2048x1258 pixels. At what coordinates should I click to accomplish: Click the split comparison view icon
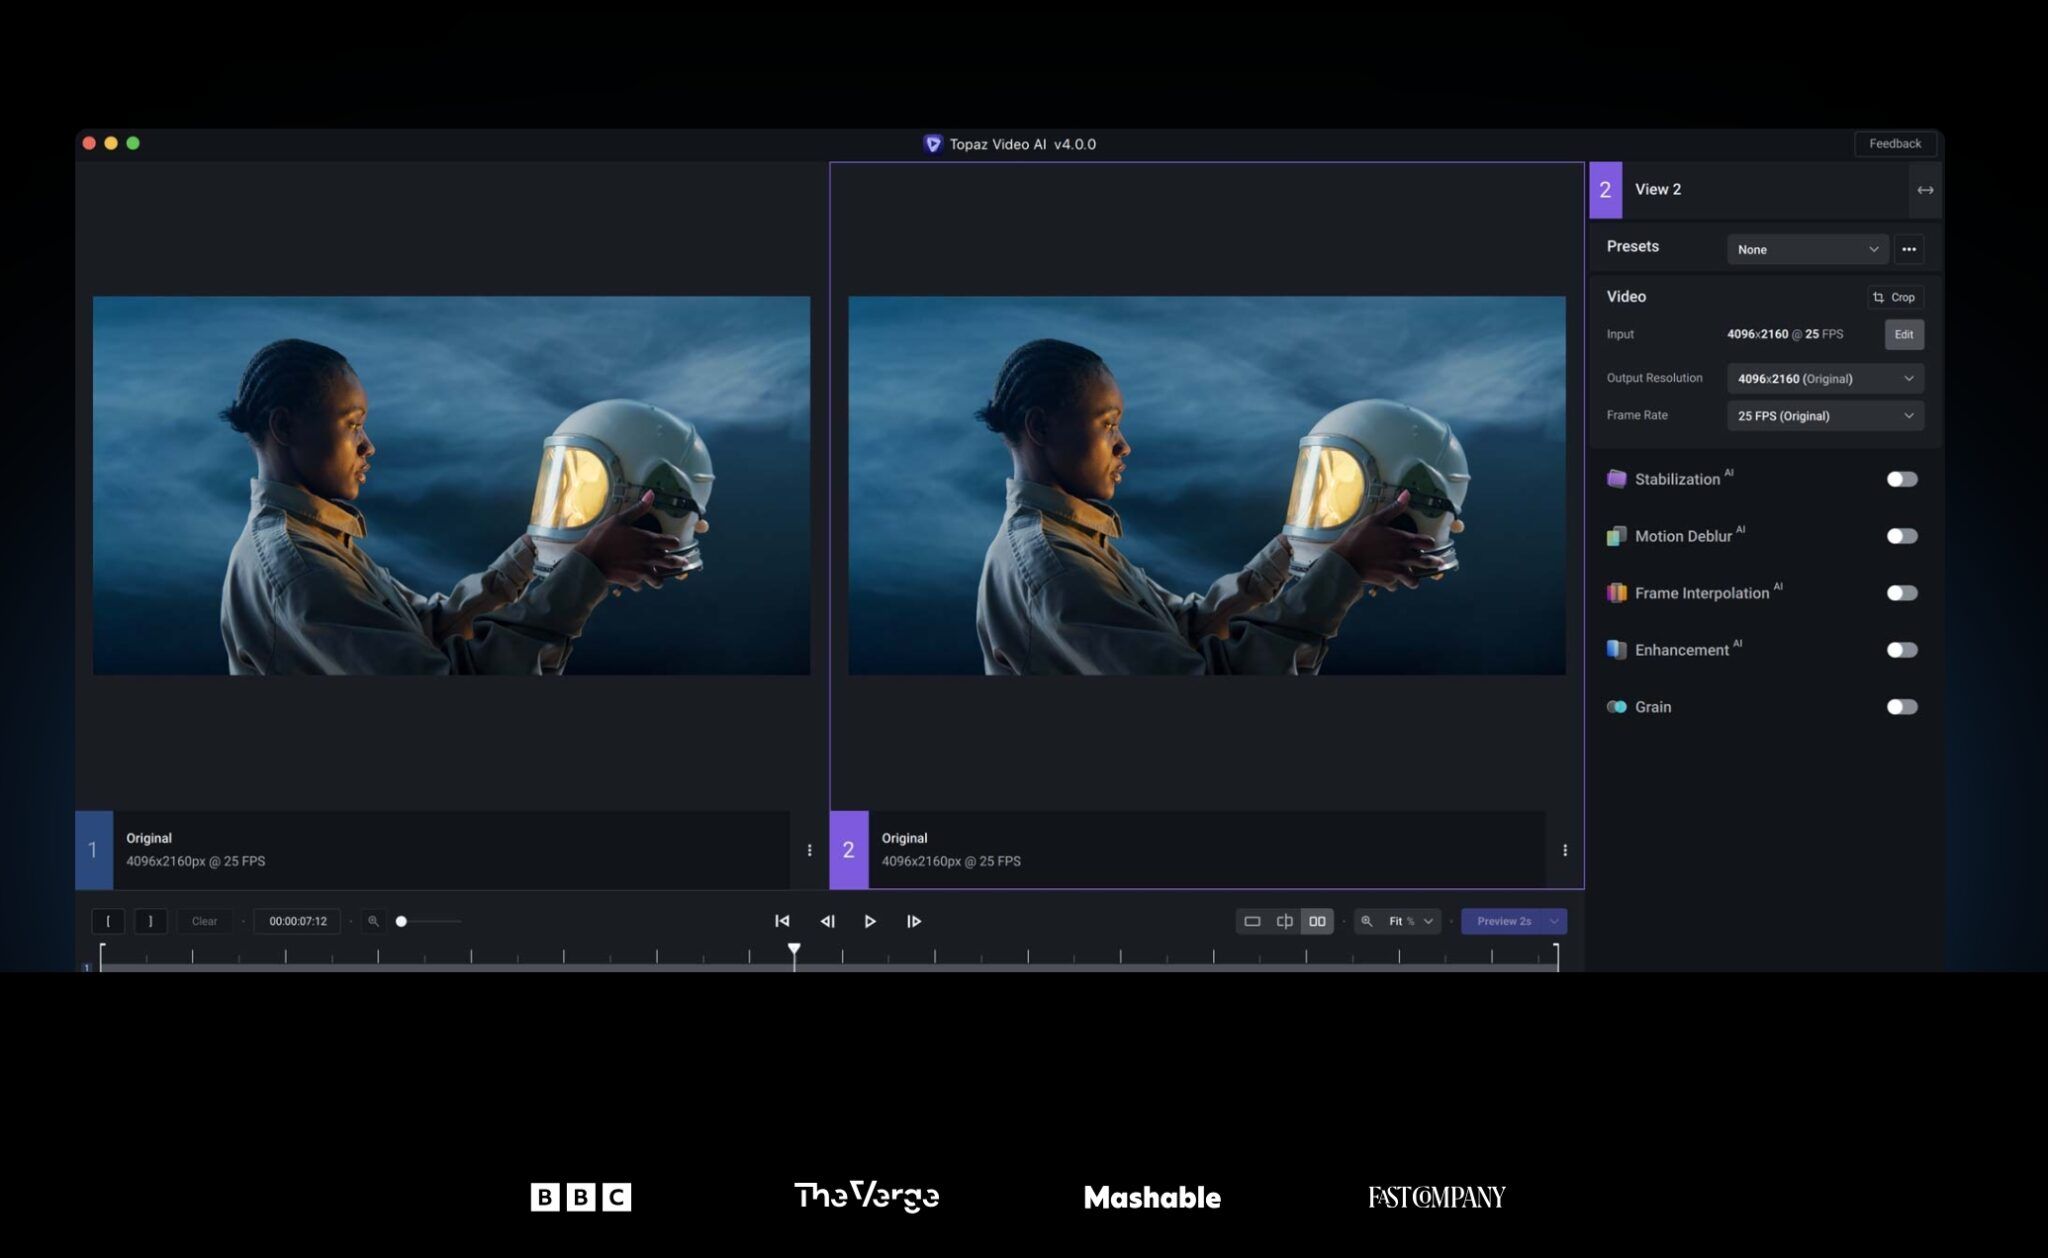tap(1284, 921)
